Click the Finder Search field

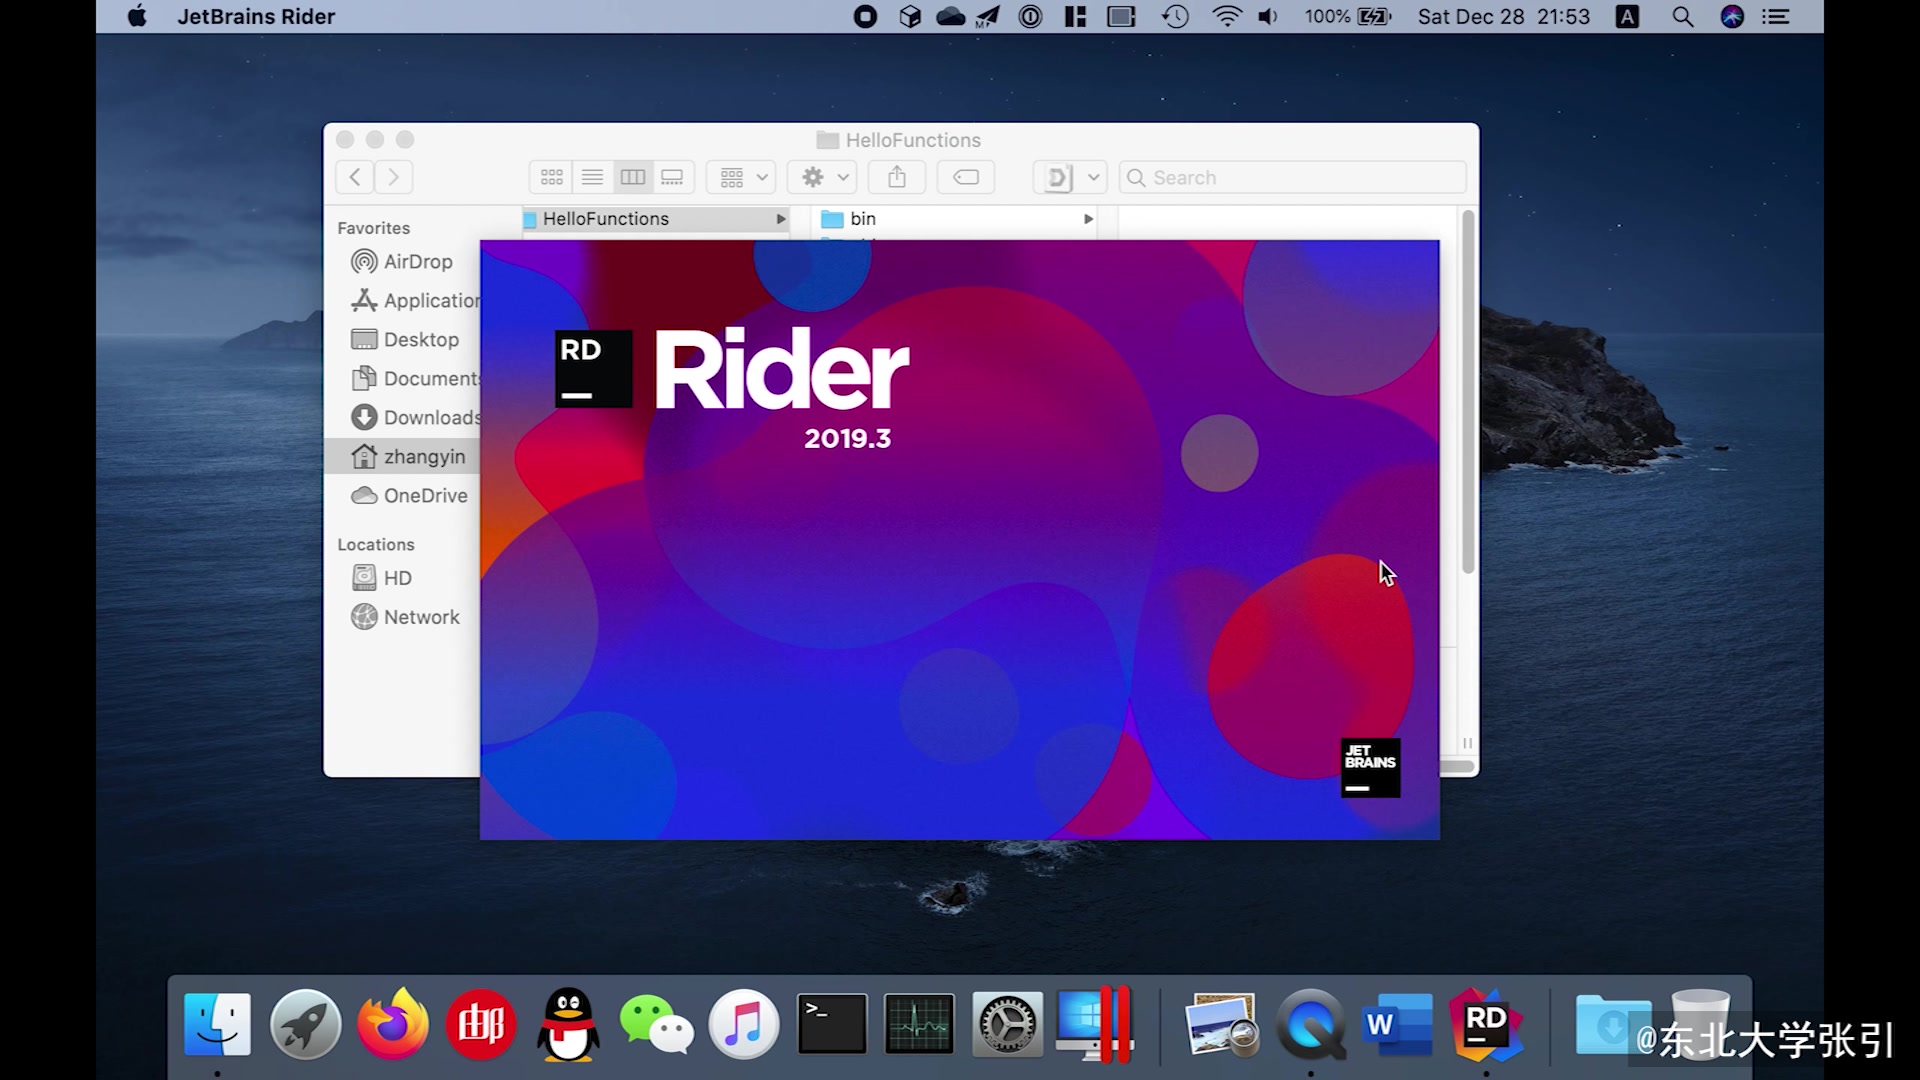[x=1292, y=177]
